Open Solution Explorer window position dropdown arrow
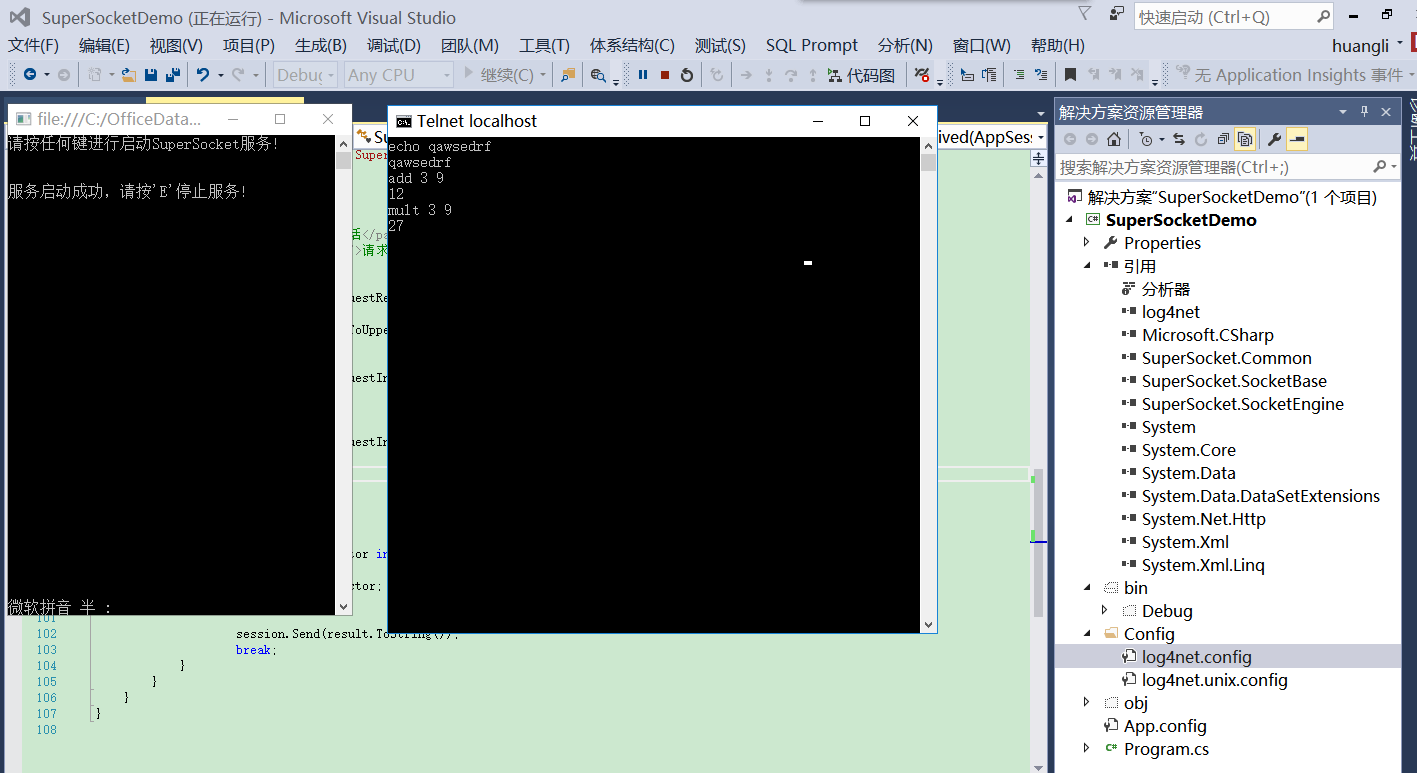The width and height of the screenshot is (1417, 773). coord(1343,112)
